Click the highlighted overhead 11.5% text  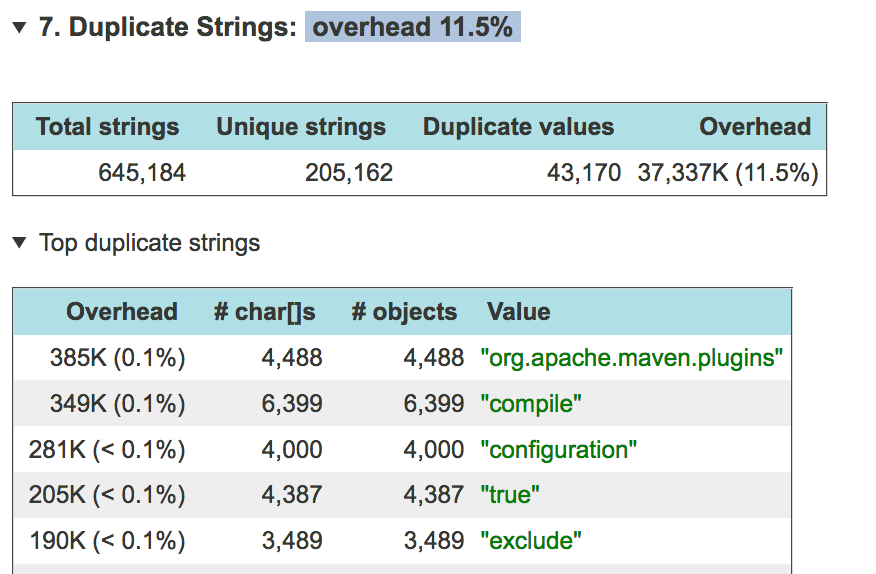pos(412,27)
